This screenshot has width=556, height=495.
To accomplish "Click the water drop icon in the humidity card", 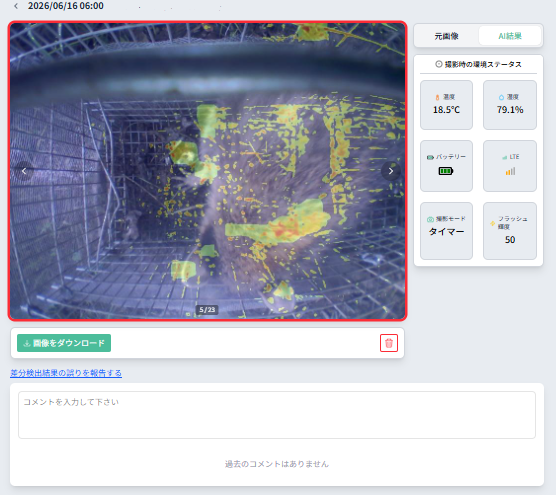I will (501, 97).
